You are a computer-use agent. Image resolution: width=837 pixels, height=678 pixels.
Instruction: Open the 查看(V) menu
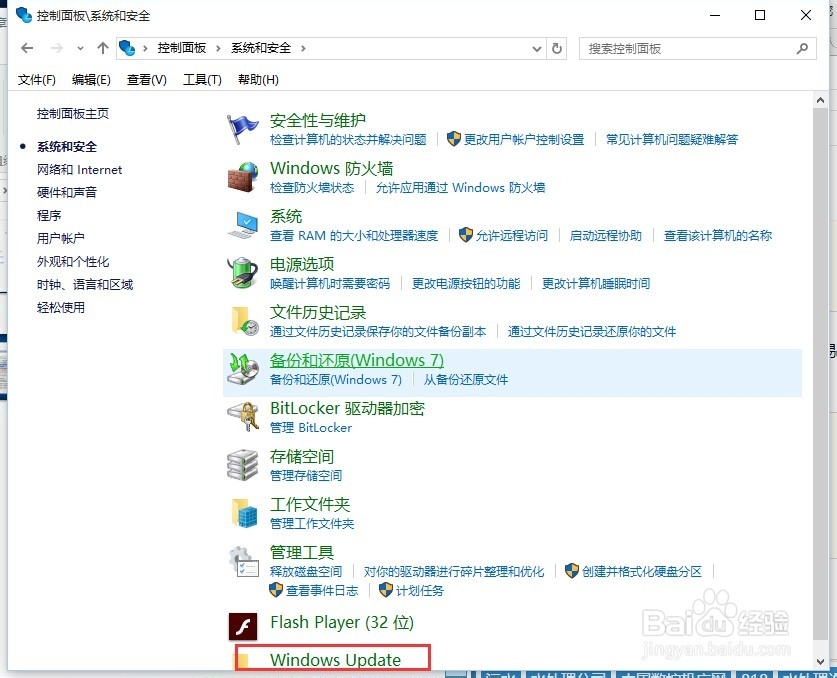[147, 80]
